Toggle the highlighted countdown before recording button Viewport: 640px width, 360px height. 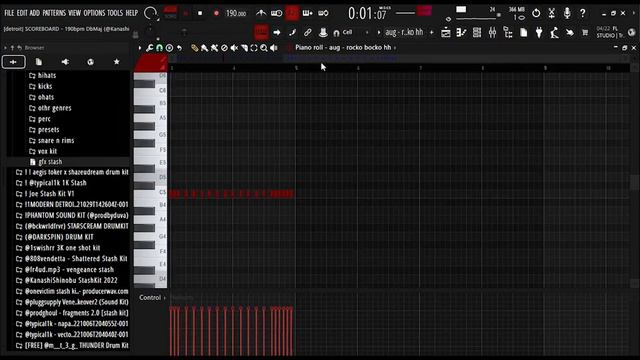292,13
